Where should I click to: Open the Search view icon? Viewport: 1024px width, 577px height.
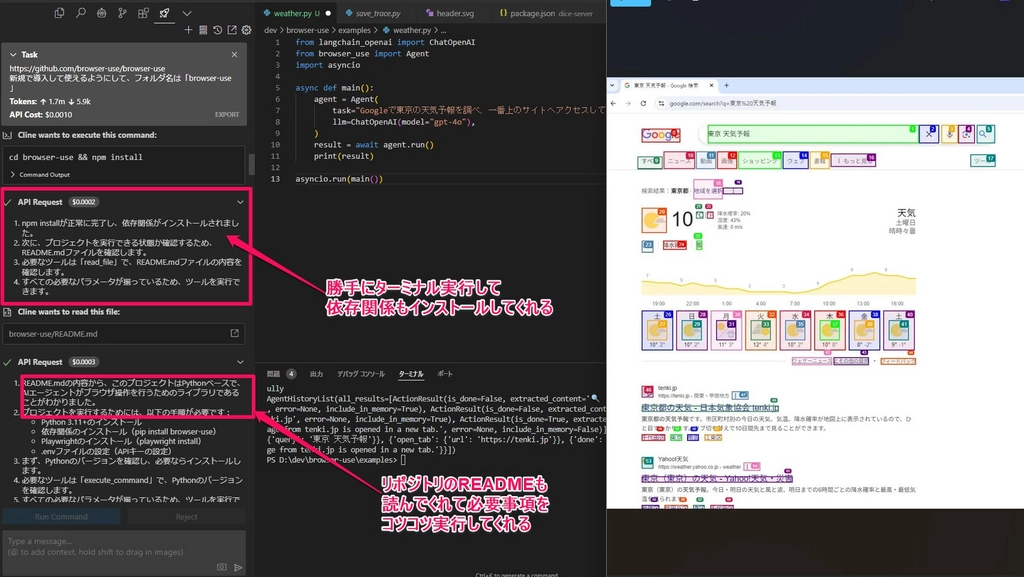coord(80,12)
